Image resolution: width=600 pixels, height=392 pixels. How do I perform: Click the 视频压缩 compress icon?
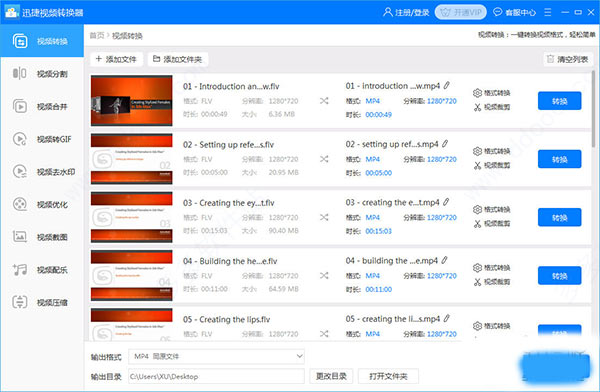20,302
